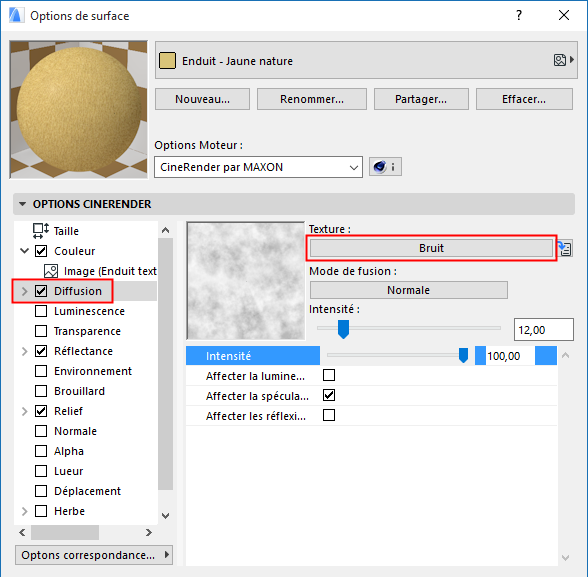Image resolution: width=588 pixels, height=577 pixels.
Task: Click the texture options icon beside Bruit
Action: coord(565,248)
